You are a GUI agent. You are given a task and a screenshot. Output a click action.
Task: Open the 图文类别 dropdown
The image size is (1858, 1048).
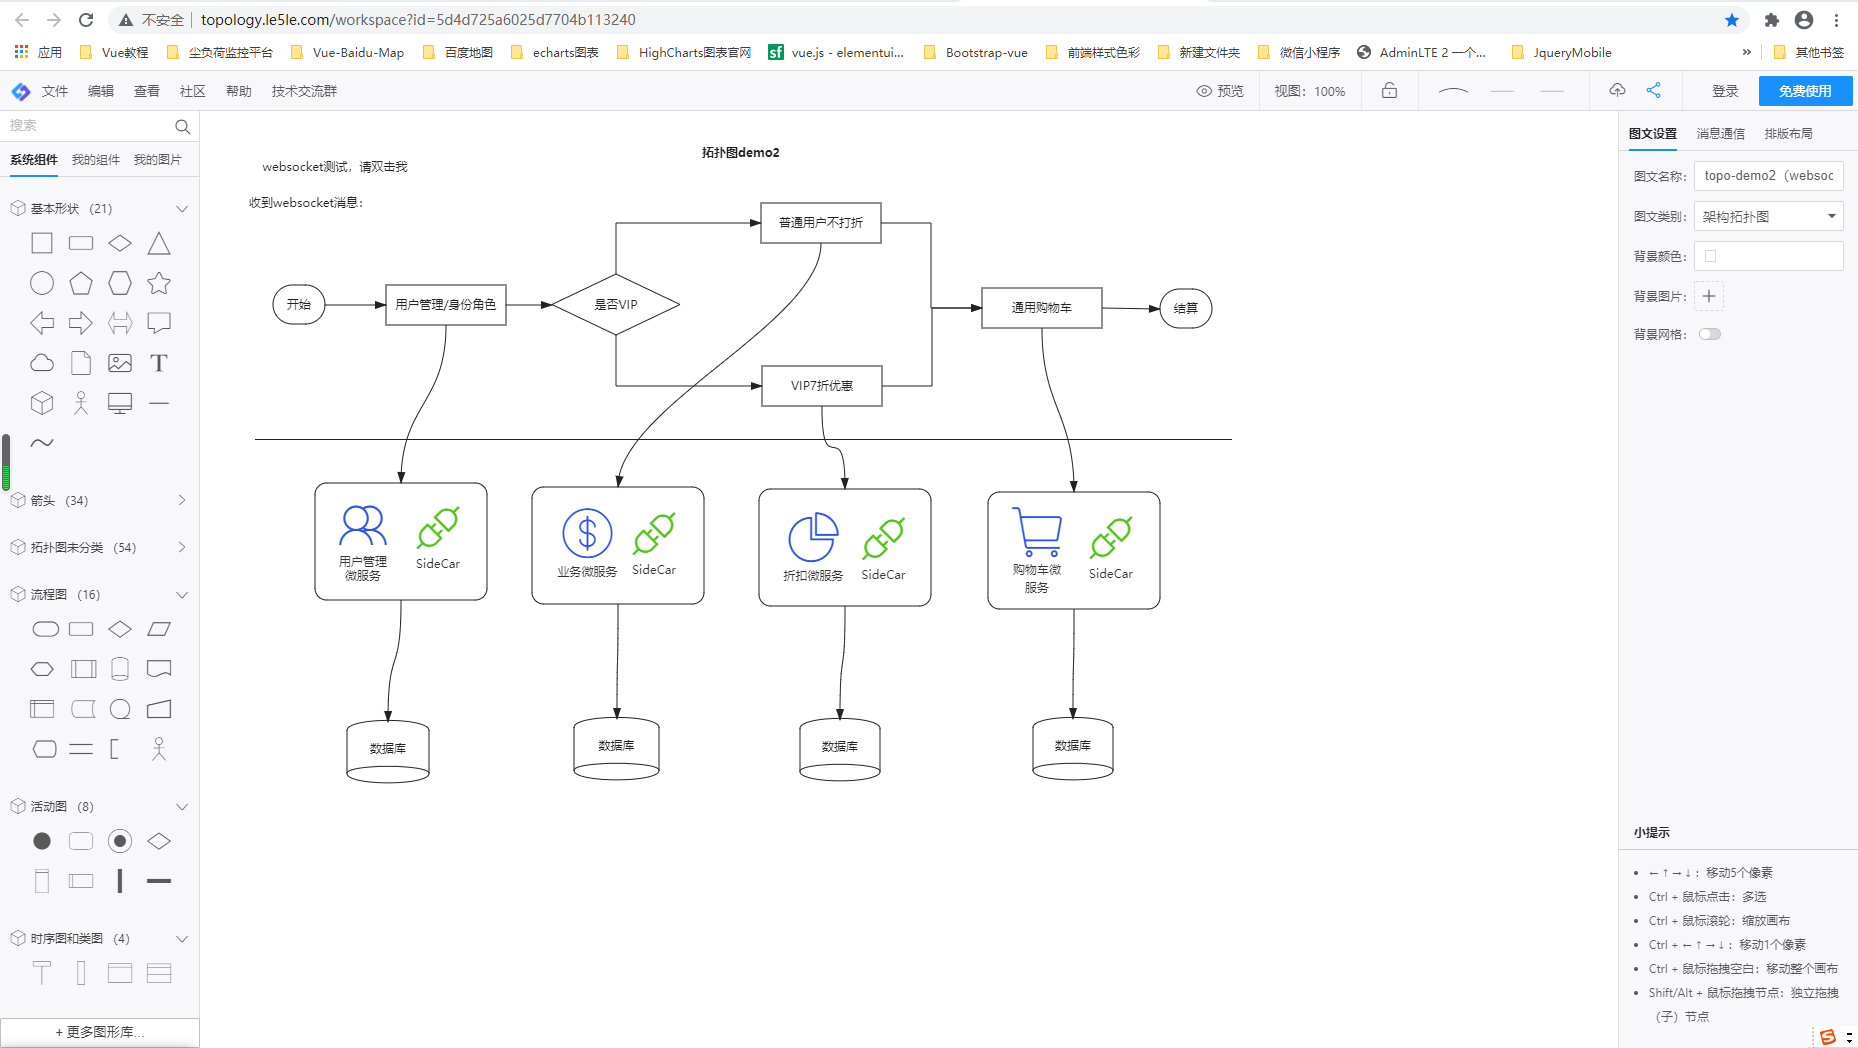tap(1768, 215)
